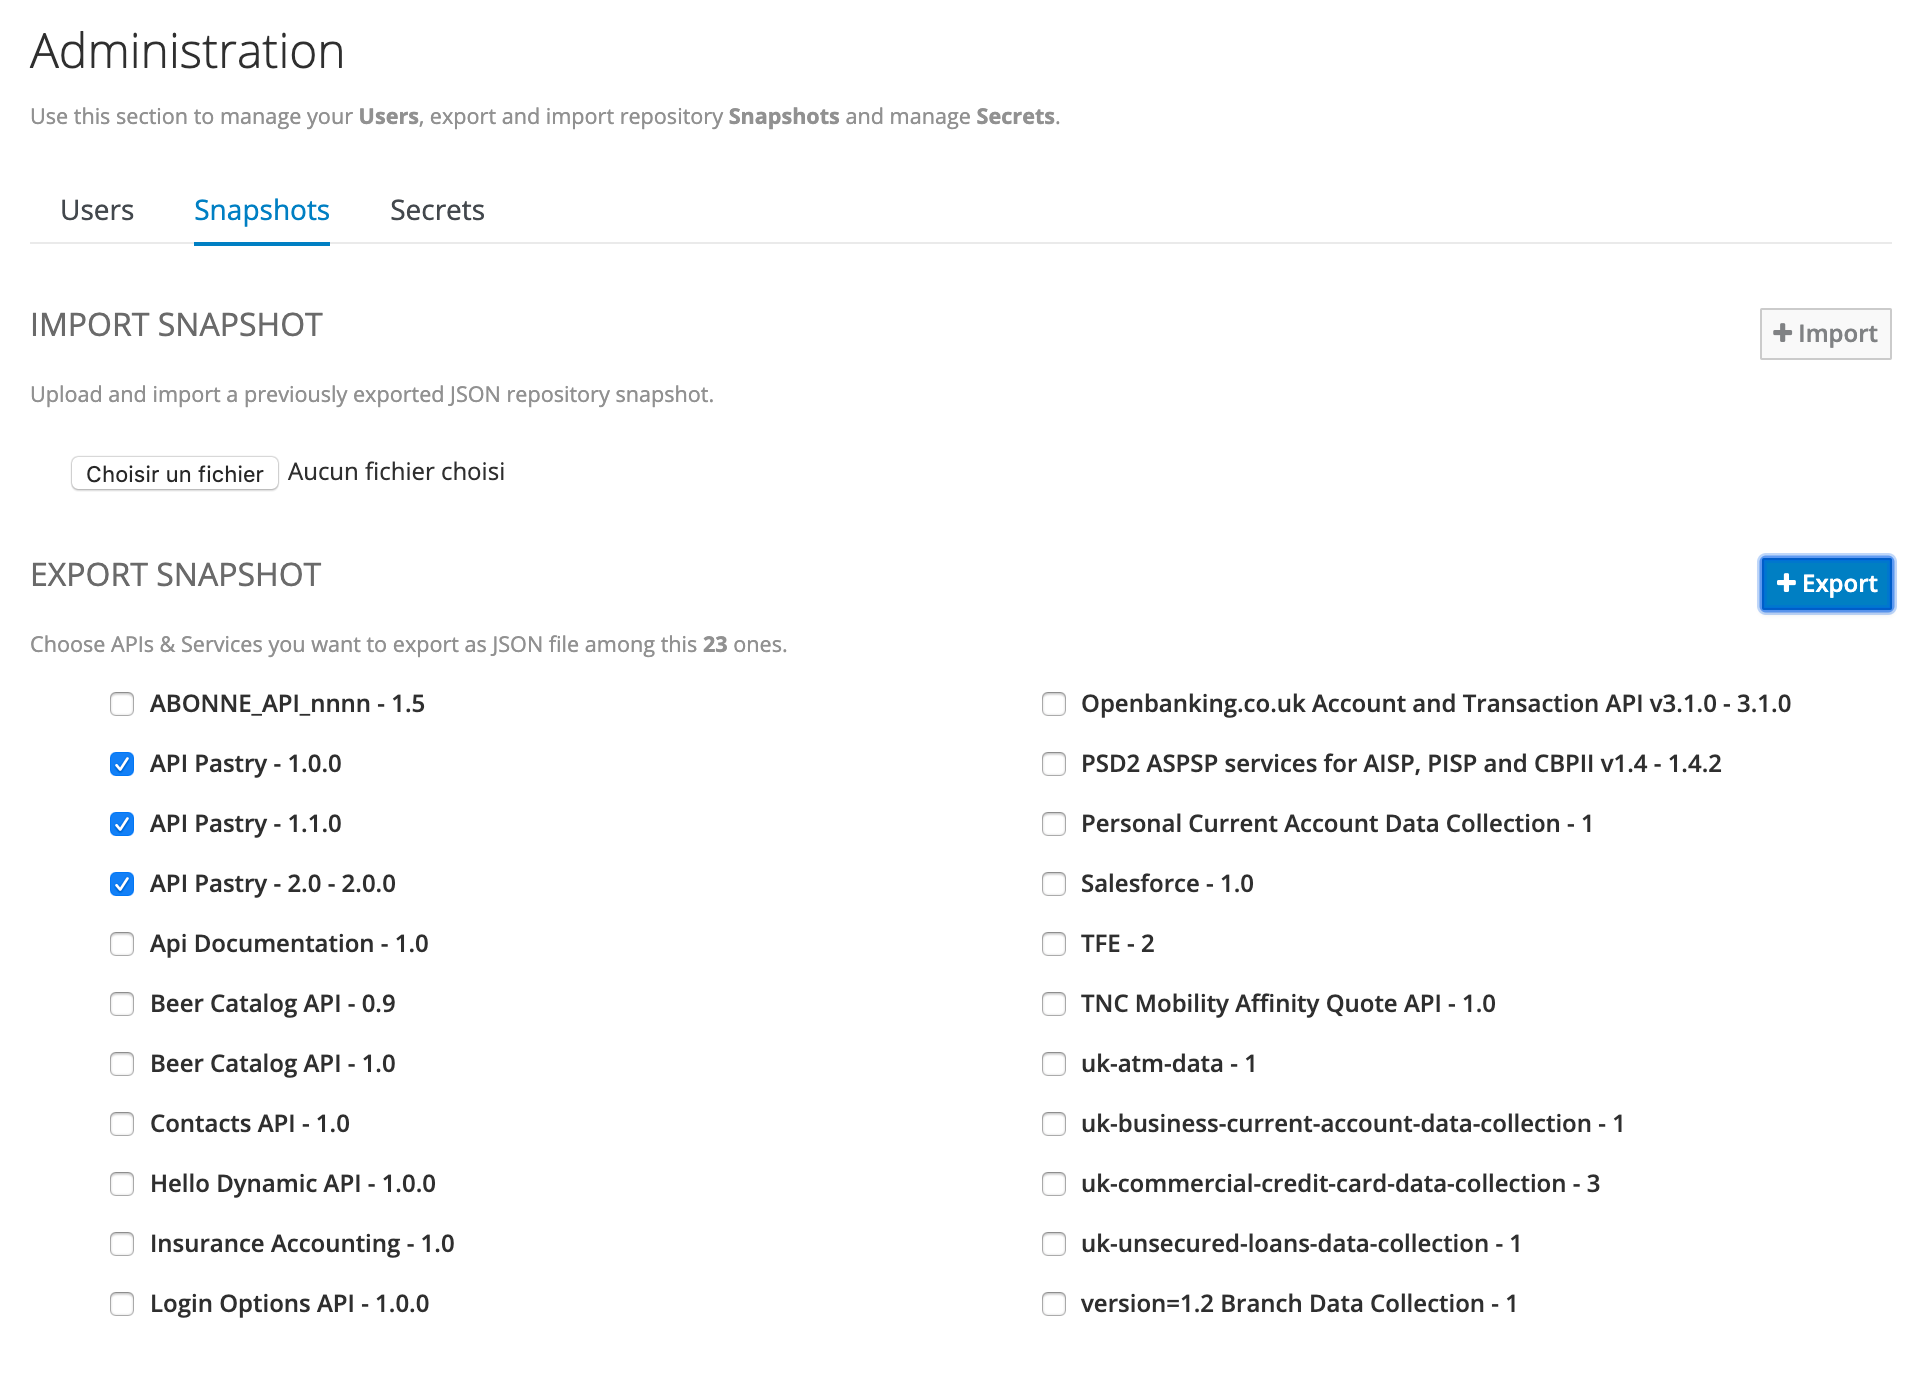This screenshot has height=1394, width=1920.
Task: Select TFE - 2 for export
Action: click(x=1053, y=943)
